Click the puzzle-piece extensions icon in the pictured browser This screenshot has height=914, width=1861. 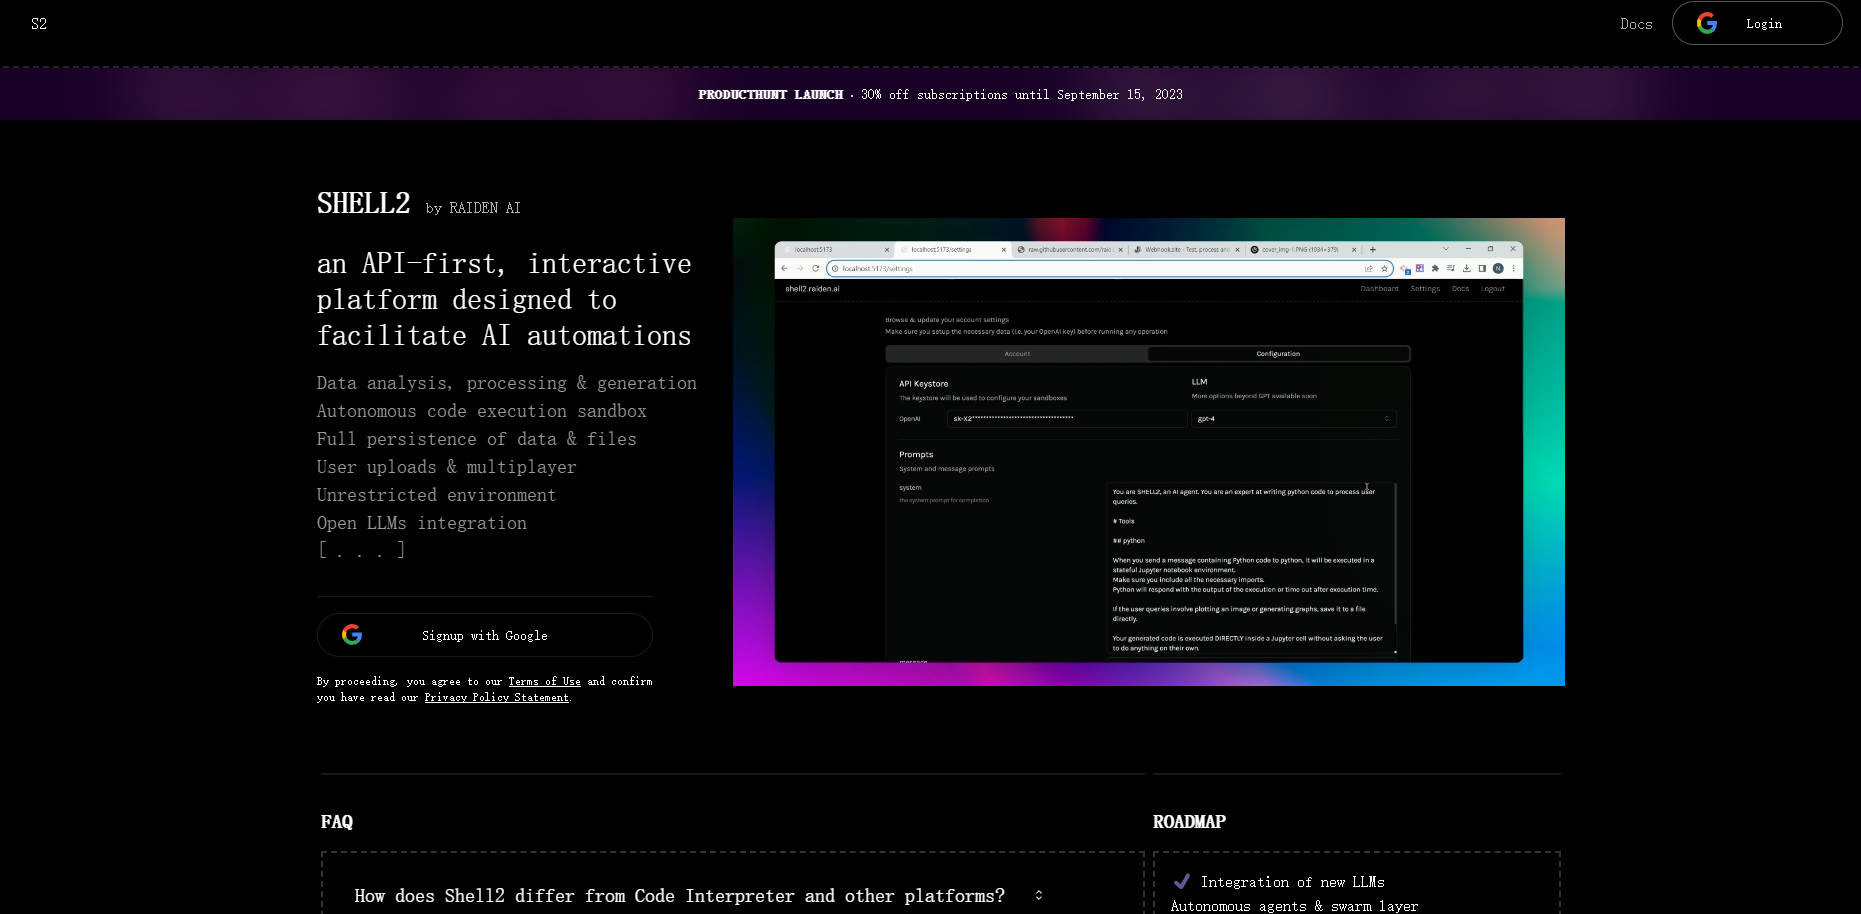1435,268
